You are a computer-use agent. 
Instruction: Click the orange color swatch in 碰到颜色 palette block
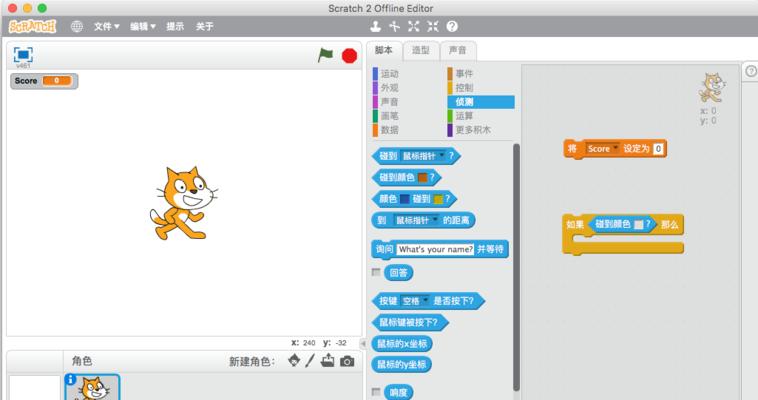click(x=423, y=178)
